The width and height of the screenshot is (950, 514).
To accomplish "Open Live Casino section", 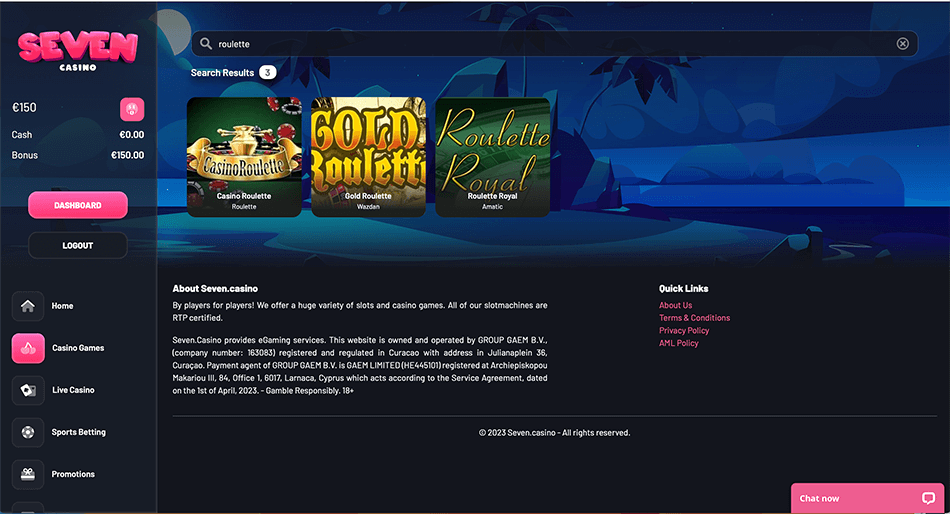I will tap(73, 390).
